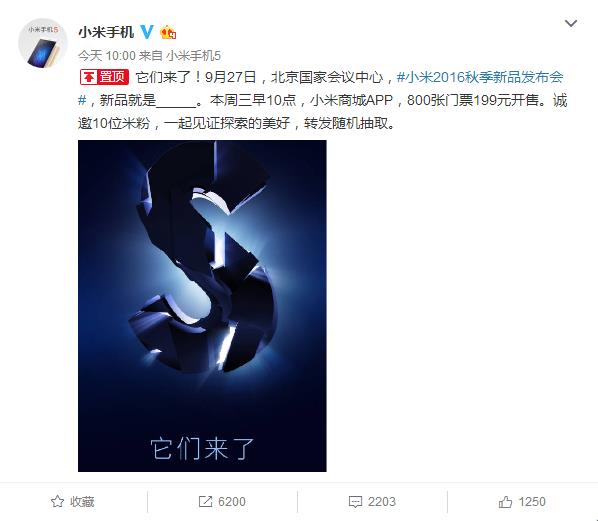
Task: Click the comment bubble icon
Action: 355,502
